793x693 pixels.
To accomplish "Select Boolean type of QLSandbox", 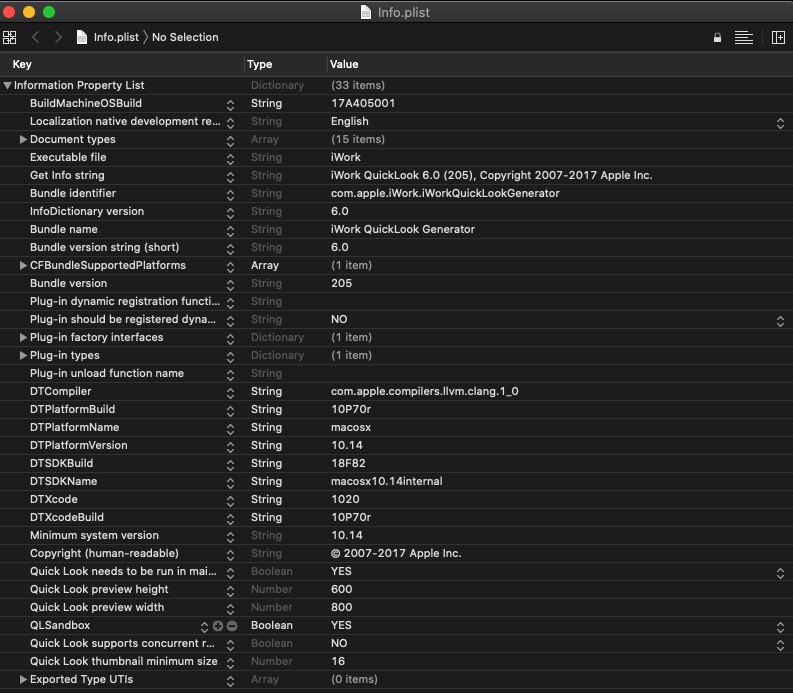I will 272,625.
